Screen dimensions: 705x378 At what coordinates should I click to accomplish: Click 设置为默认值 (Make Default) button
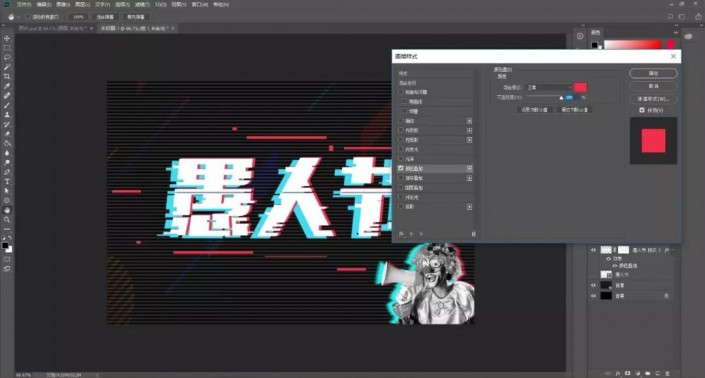(534, 110)
